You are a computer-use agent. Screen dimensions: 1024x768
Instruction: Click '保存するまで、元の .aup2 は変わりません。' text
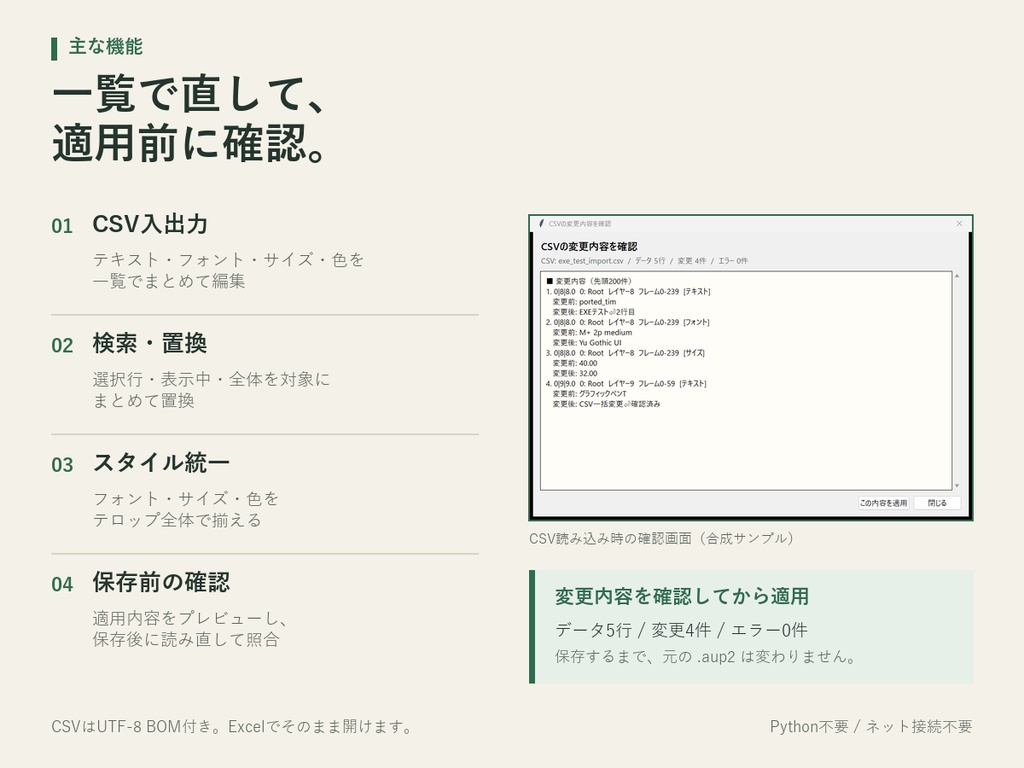click(705, 656)
